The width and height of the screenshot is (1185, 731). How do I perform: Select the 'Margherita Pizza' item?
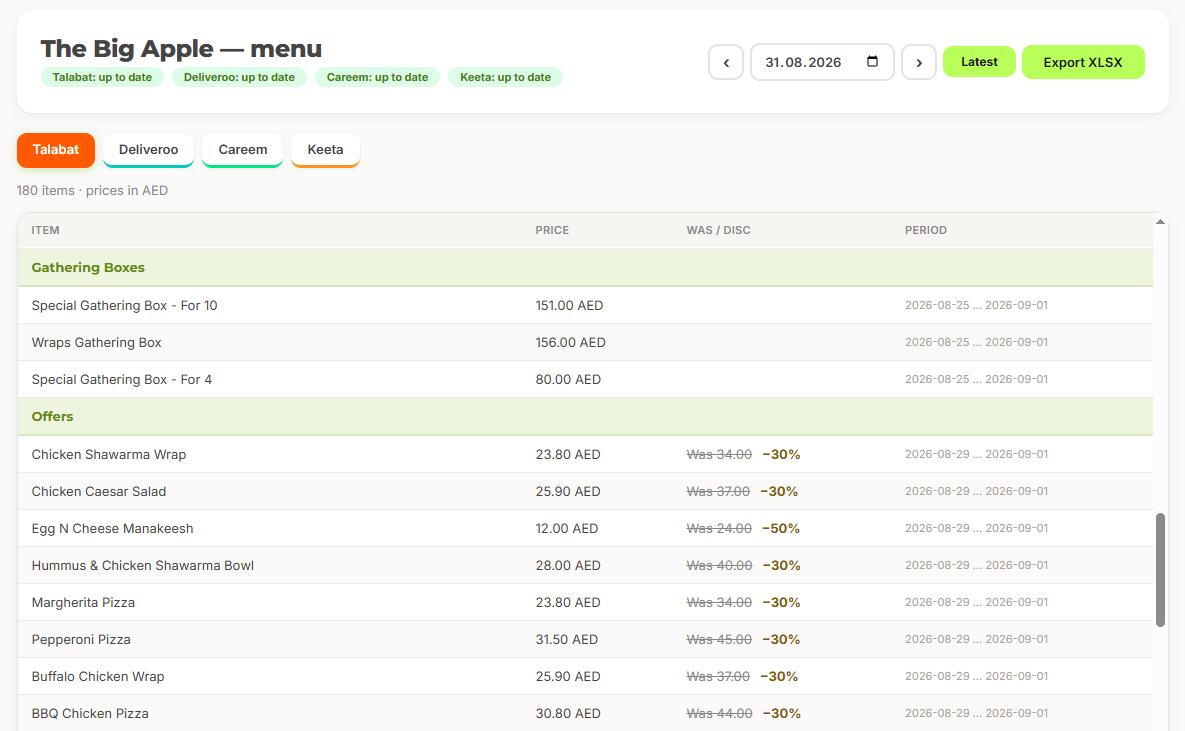[83, 602]
